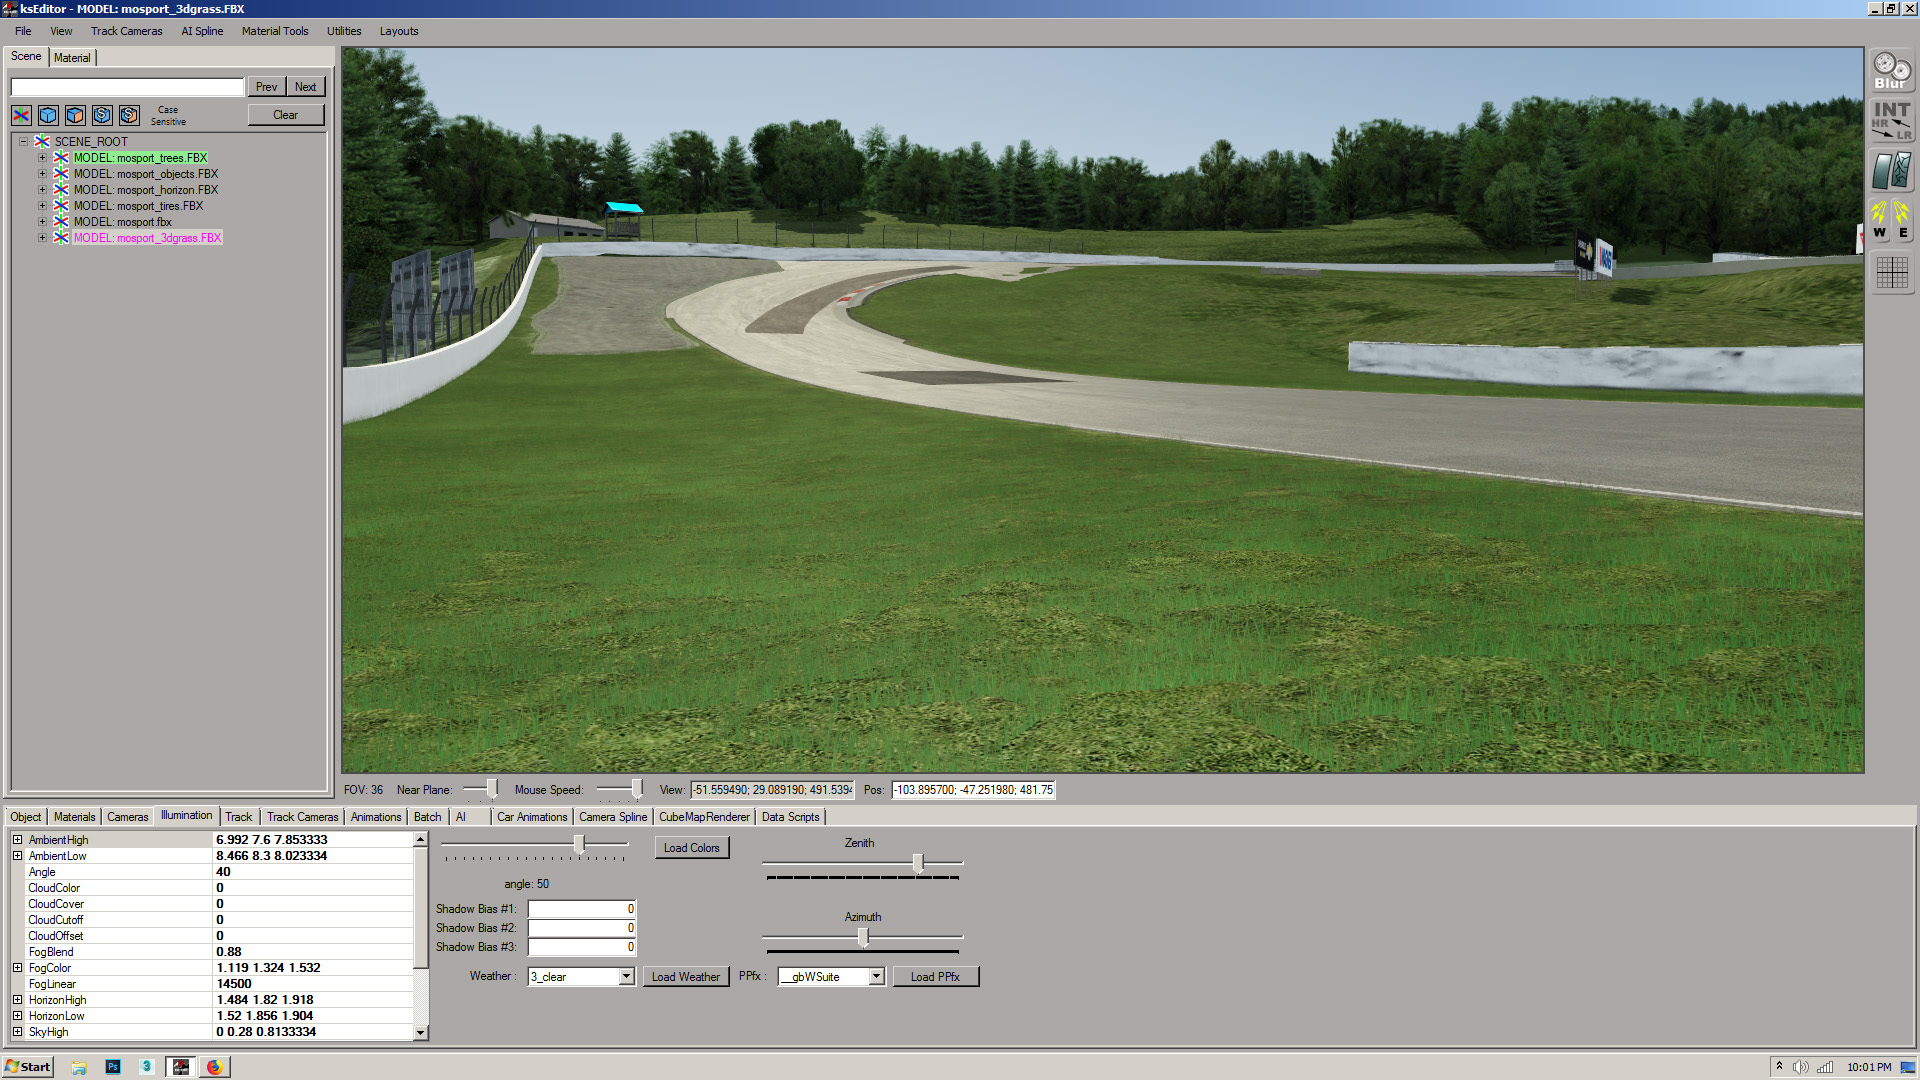Click the Load Weather button

(685, 976)
